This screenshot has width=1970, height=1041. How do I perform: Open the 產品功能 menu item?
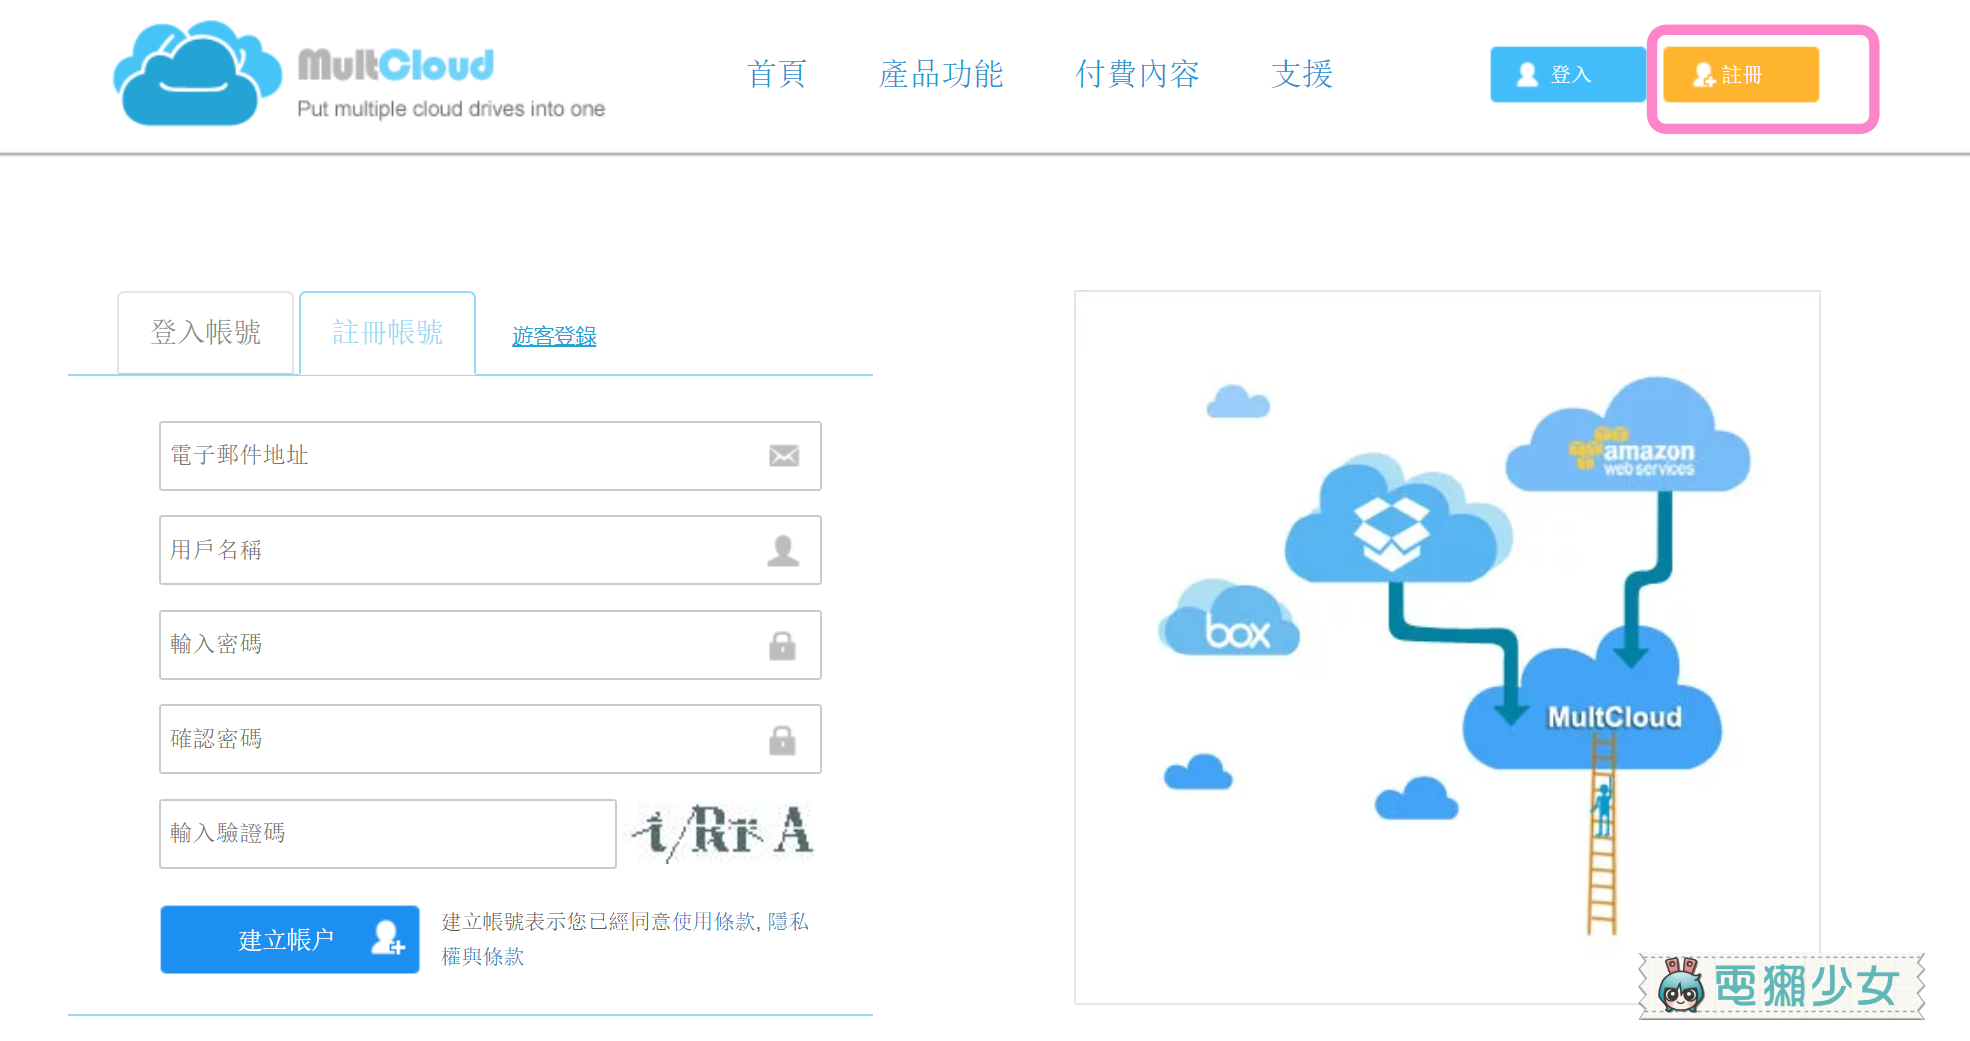940,74
